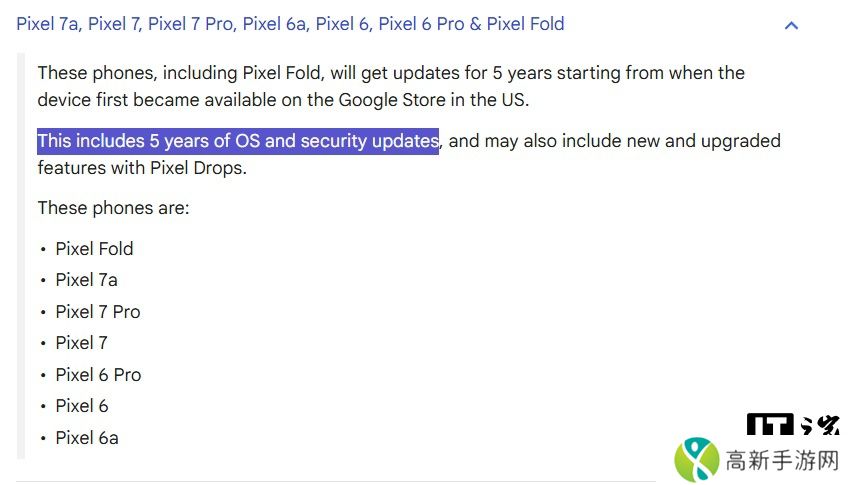Click the 高新手游网 watermark text

click(782, 461)
